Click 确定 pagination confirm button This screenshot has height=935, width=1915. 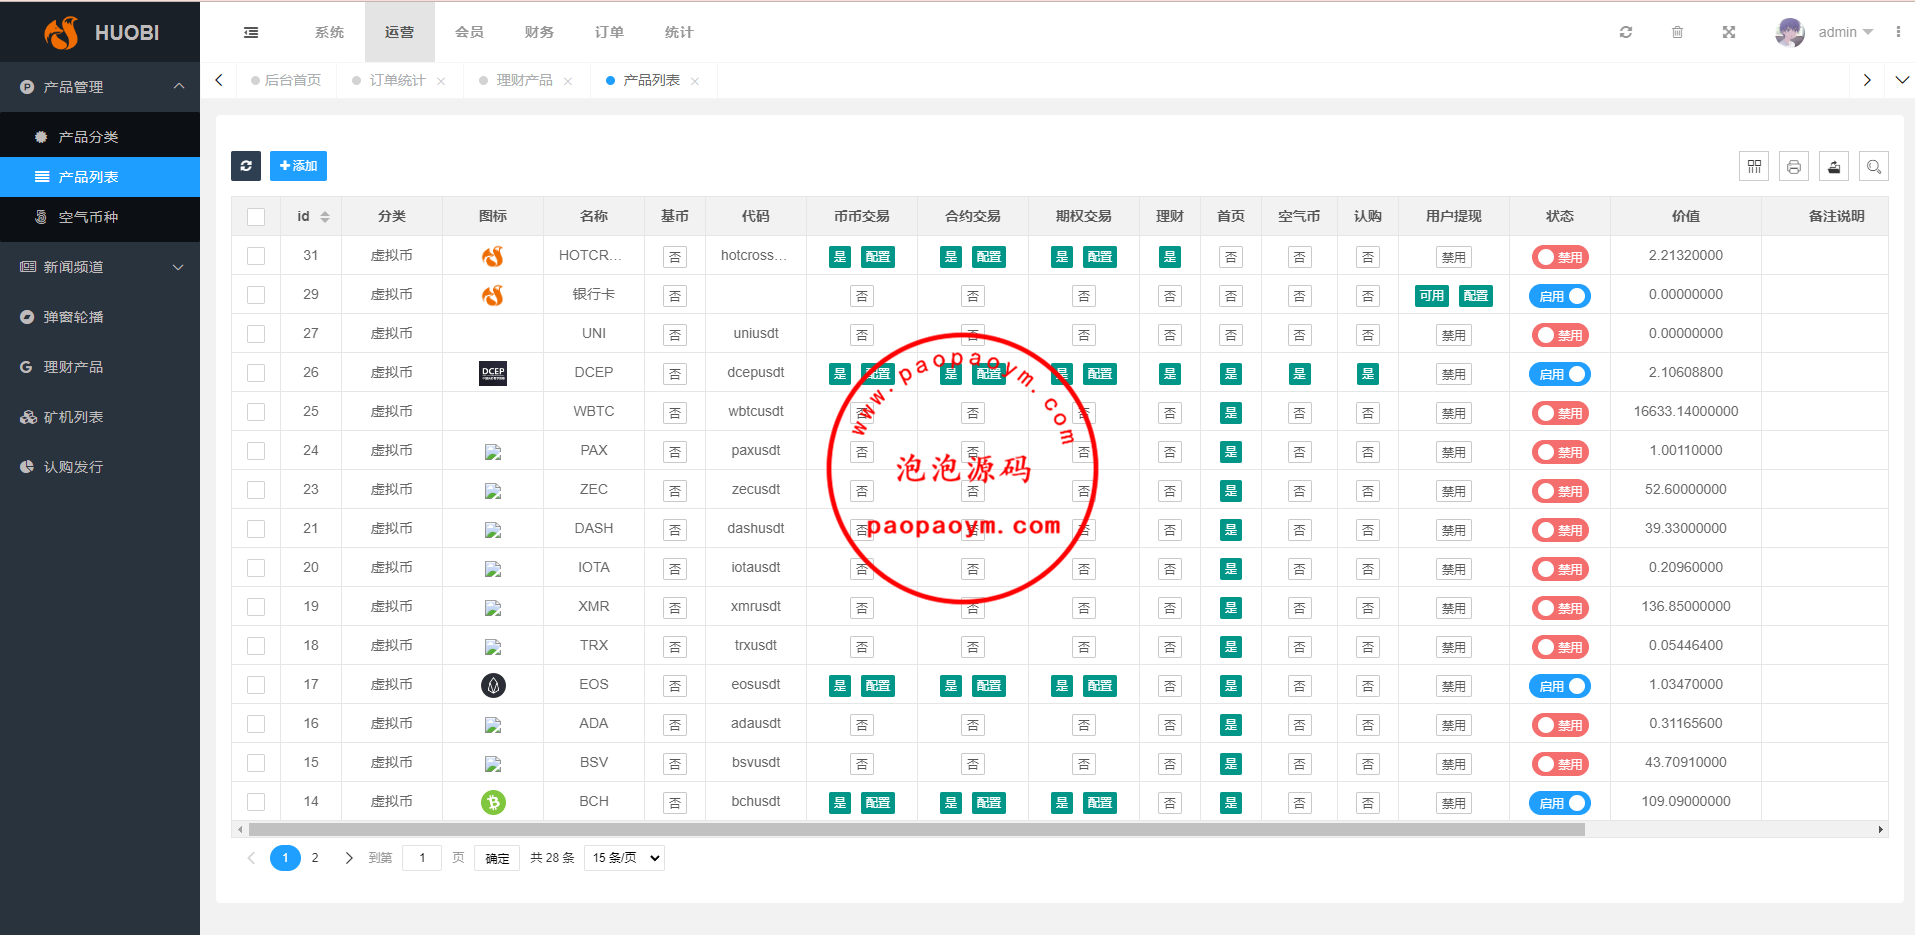[497, 858]
